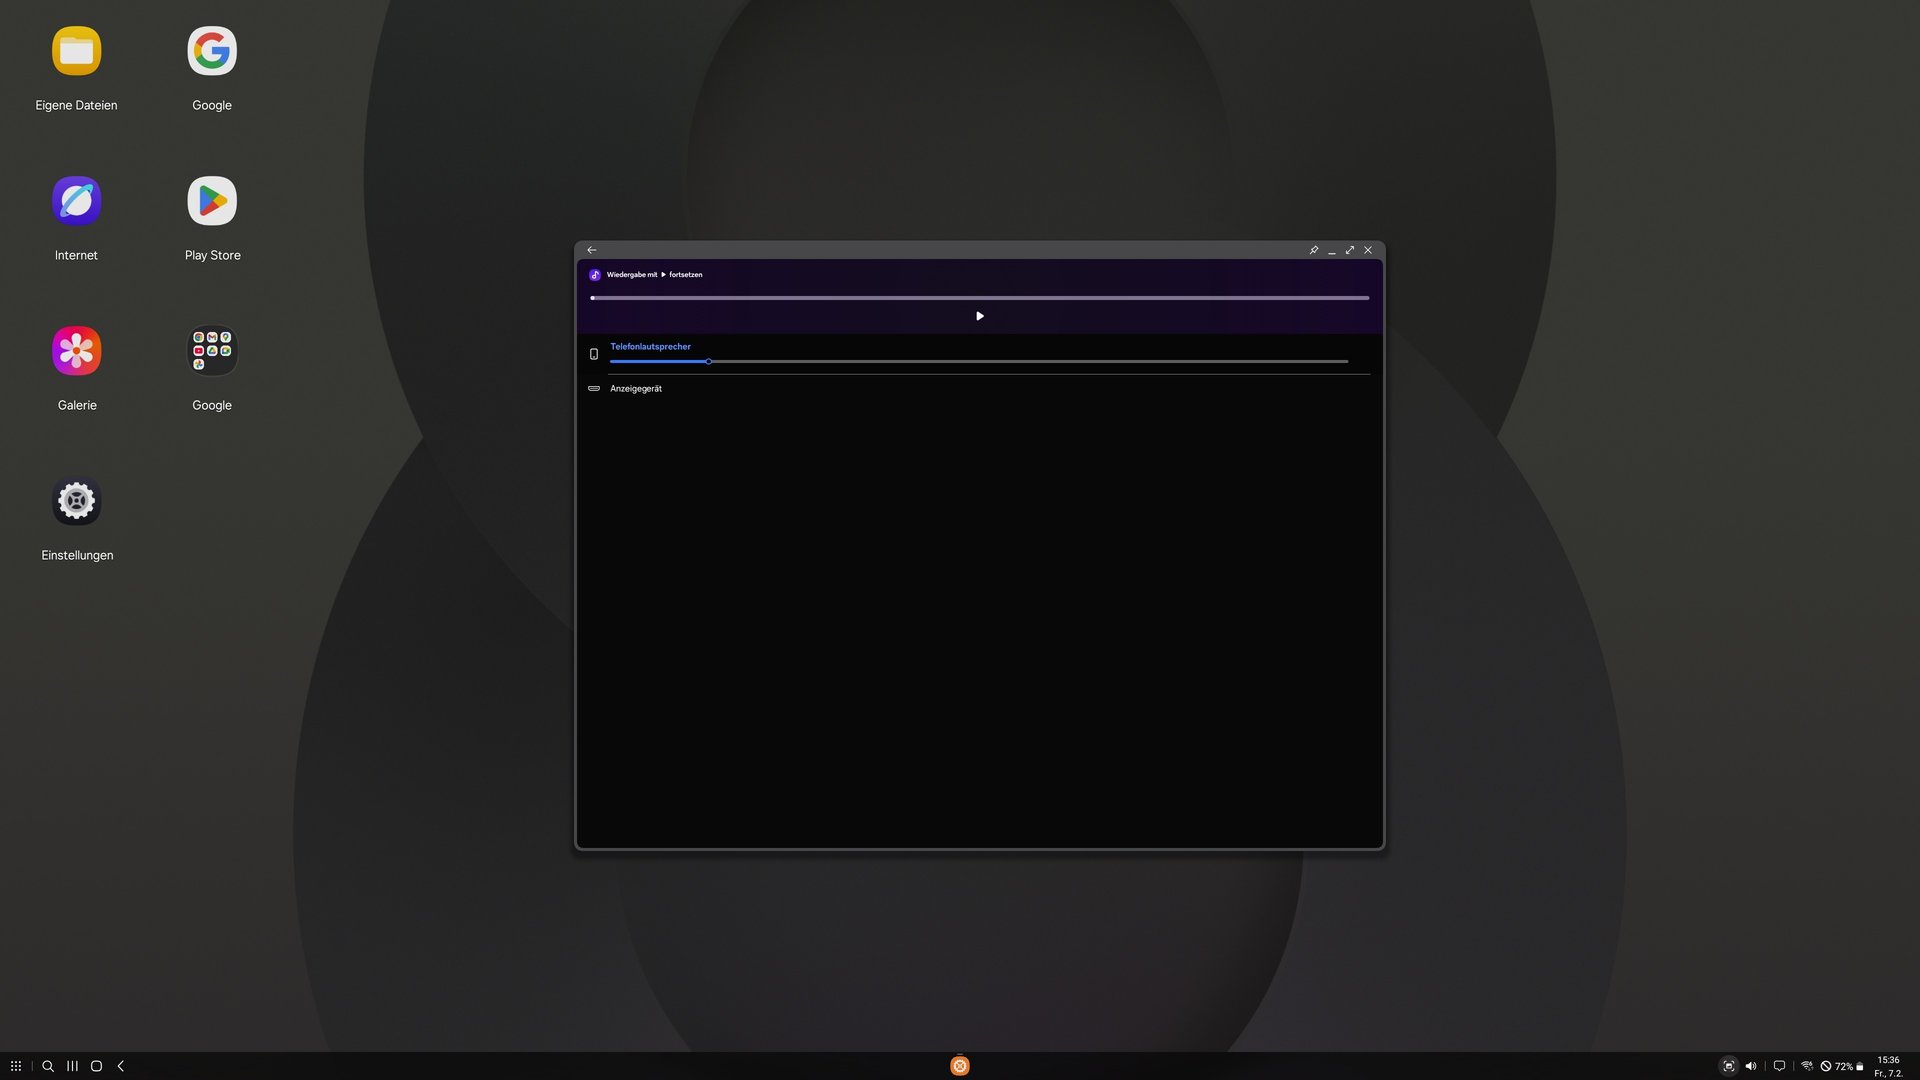This screenshot has width=1920, height=1080.
Task: Open the Einstellungen app
Action: (77, 502)
